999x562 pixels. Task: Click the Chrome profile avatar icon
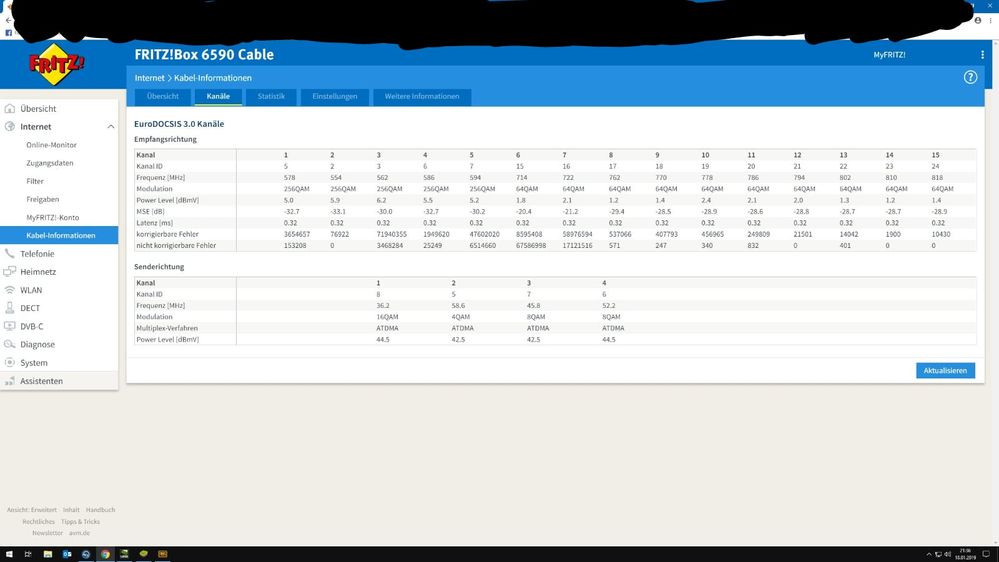pyautogui.click(x=977, y=20)
